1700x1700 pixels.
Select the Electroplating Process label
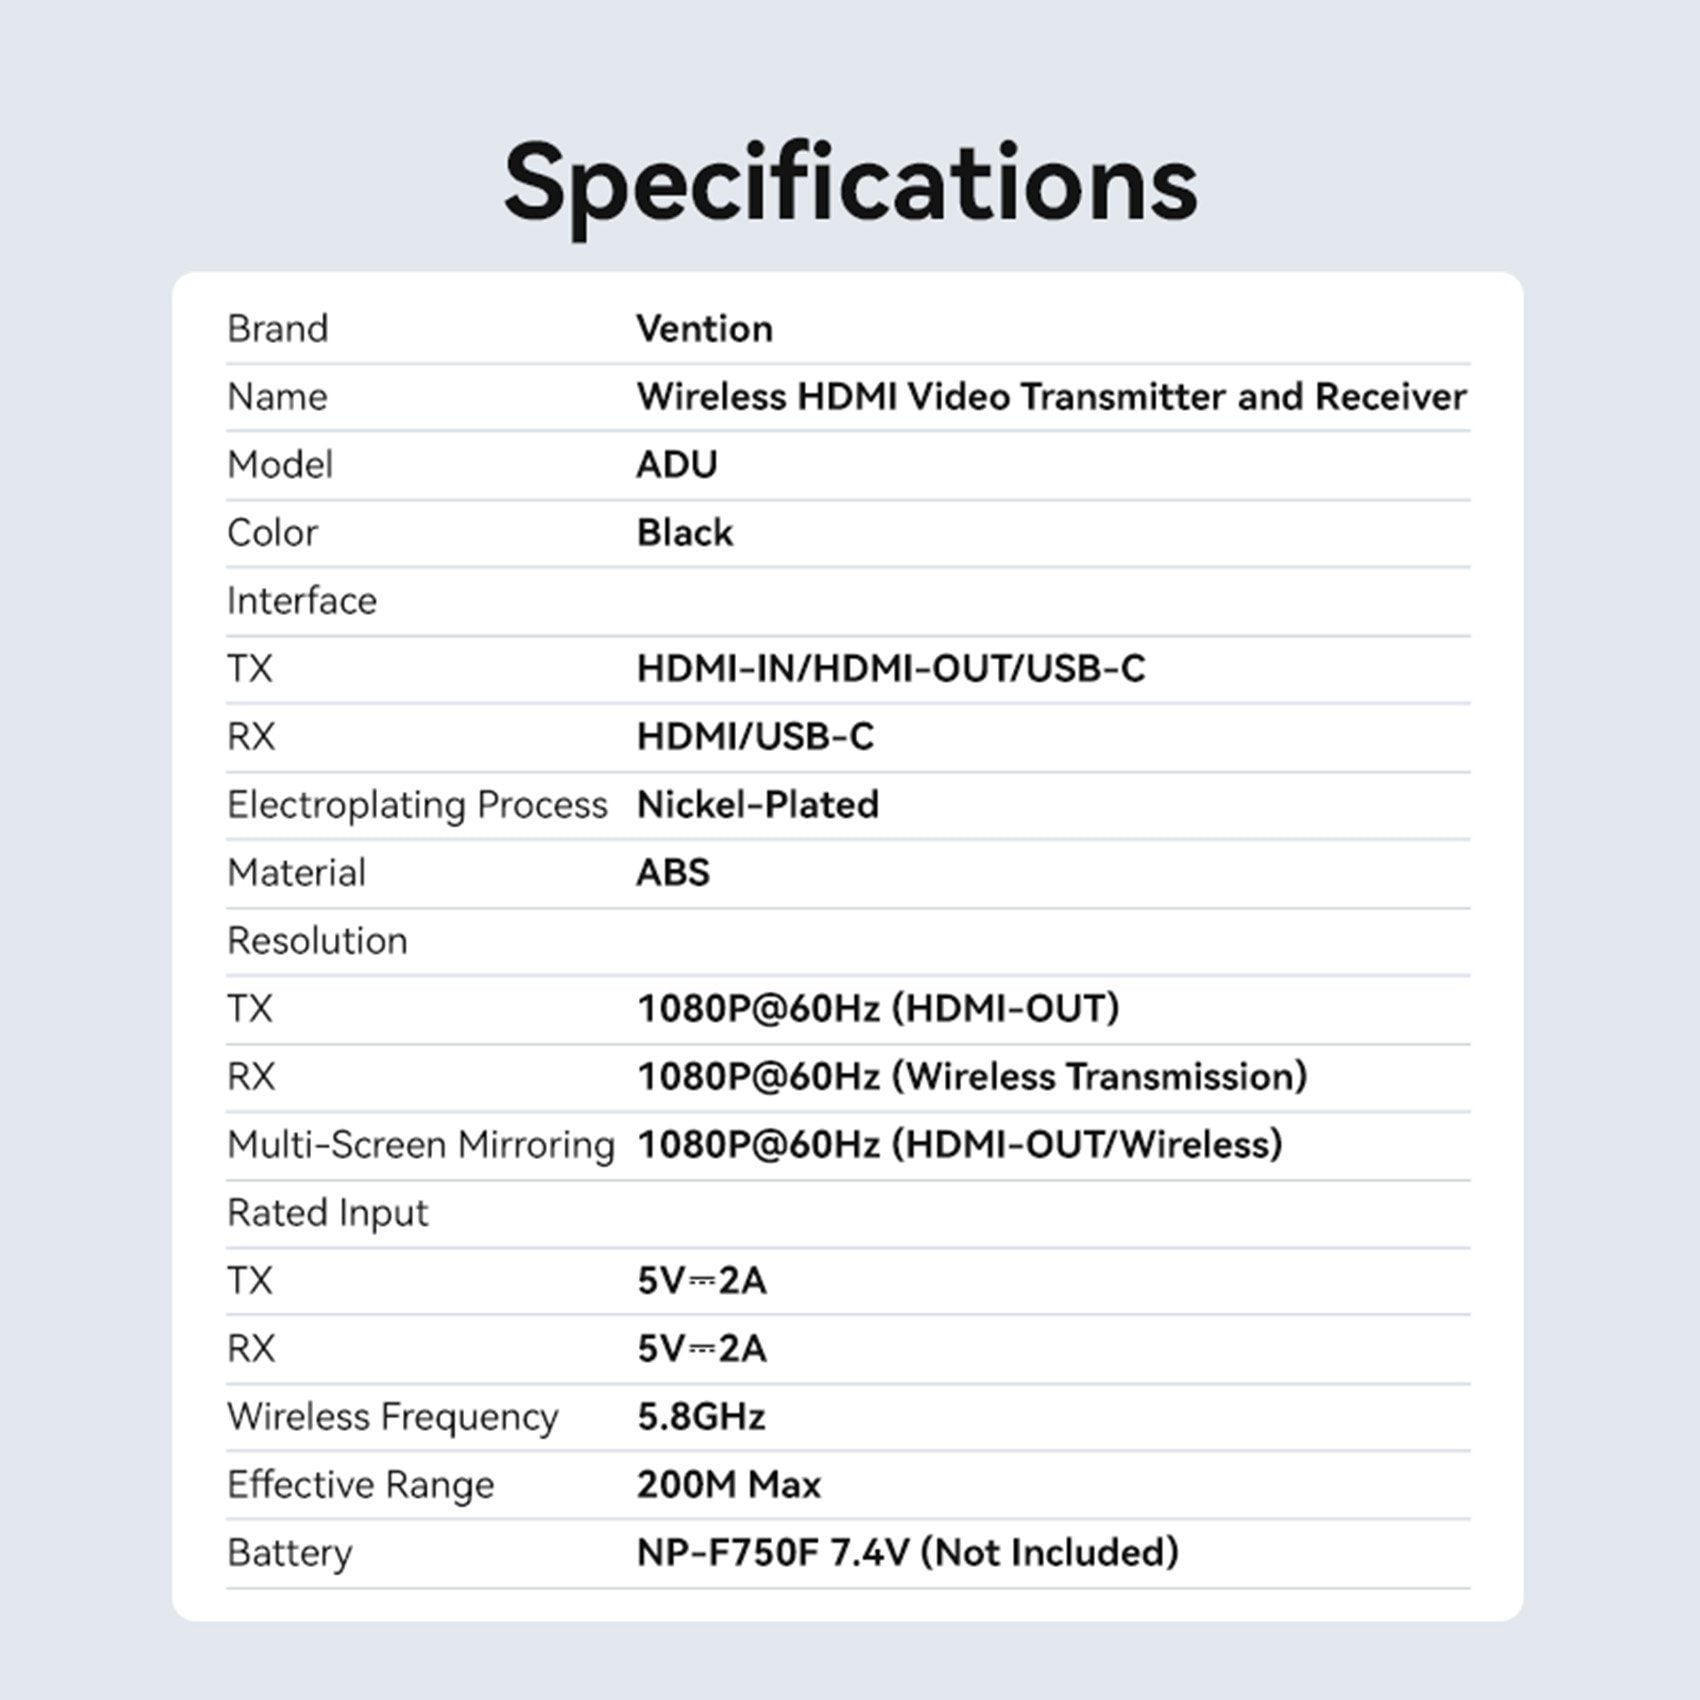[417, 805]
